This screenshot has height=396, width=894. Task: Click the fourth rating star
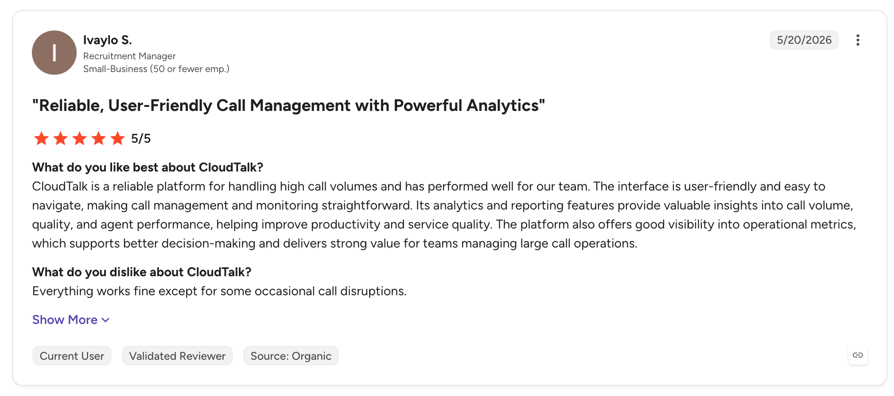point(98,138)
